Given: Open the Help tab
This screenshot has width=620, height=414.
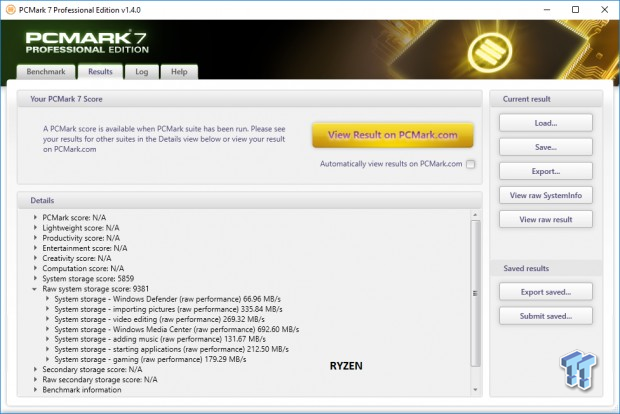Looking at the screenshot, I should 179,72.
